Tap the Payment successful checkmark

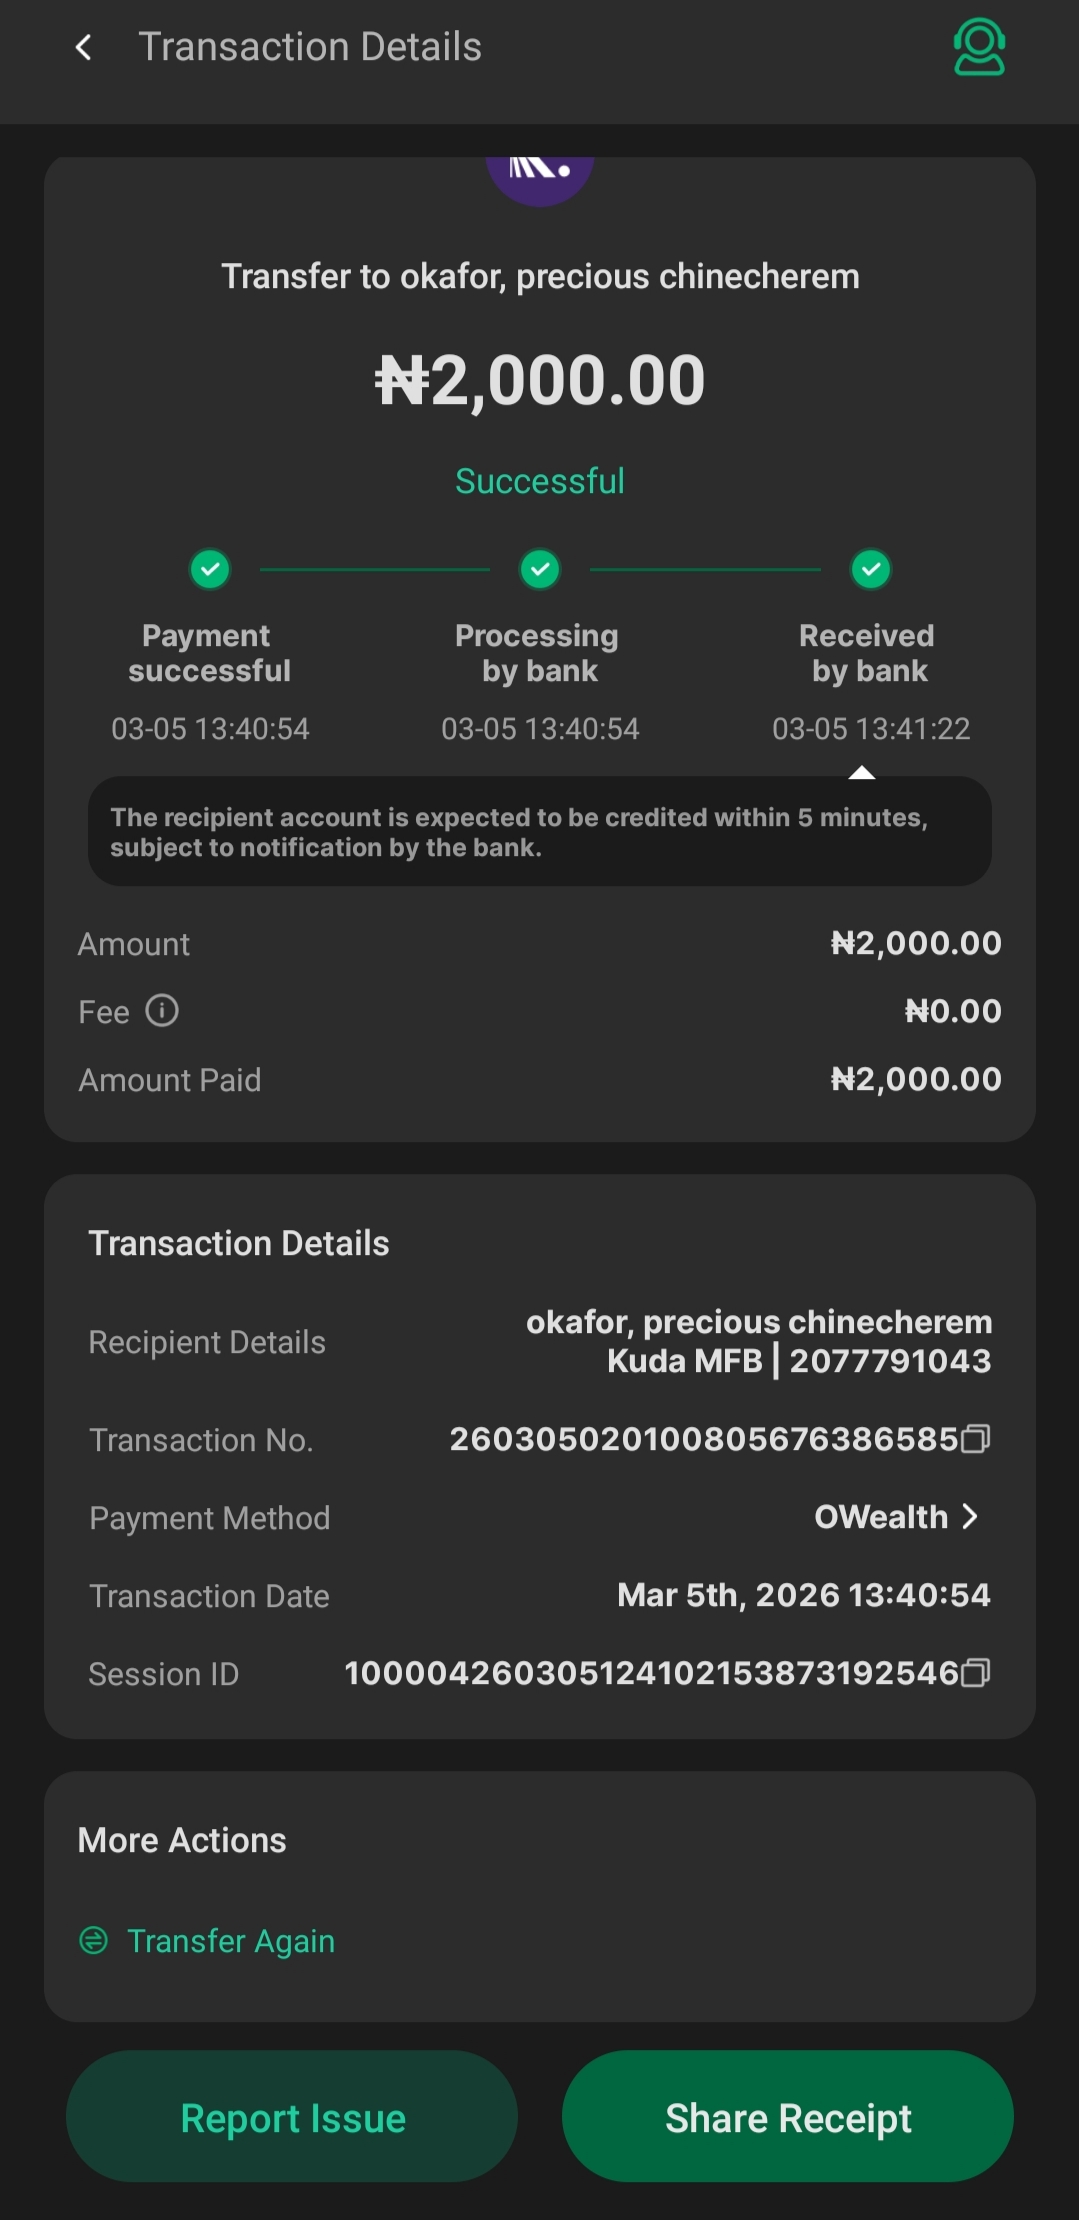(210, 570)
